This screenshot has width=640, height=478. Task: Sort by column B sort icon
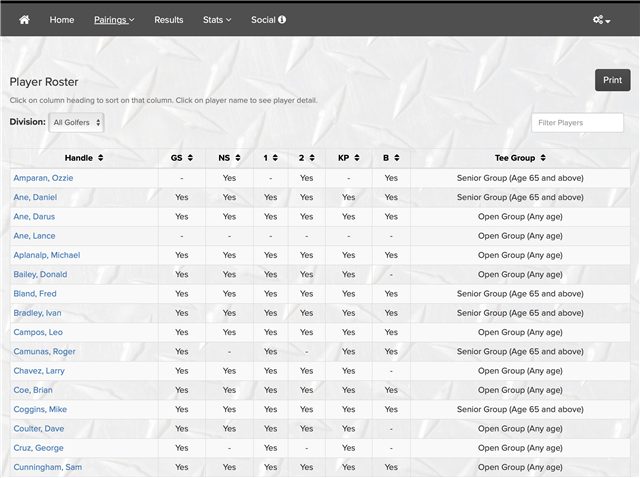397,158
